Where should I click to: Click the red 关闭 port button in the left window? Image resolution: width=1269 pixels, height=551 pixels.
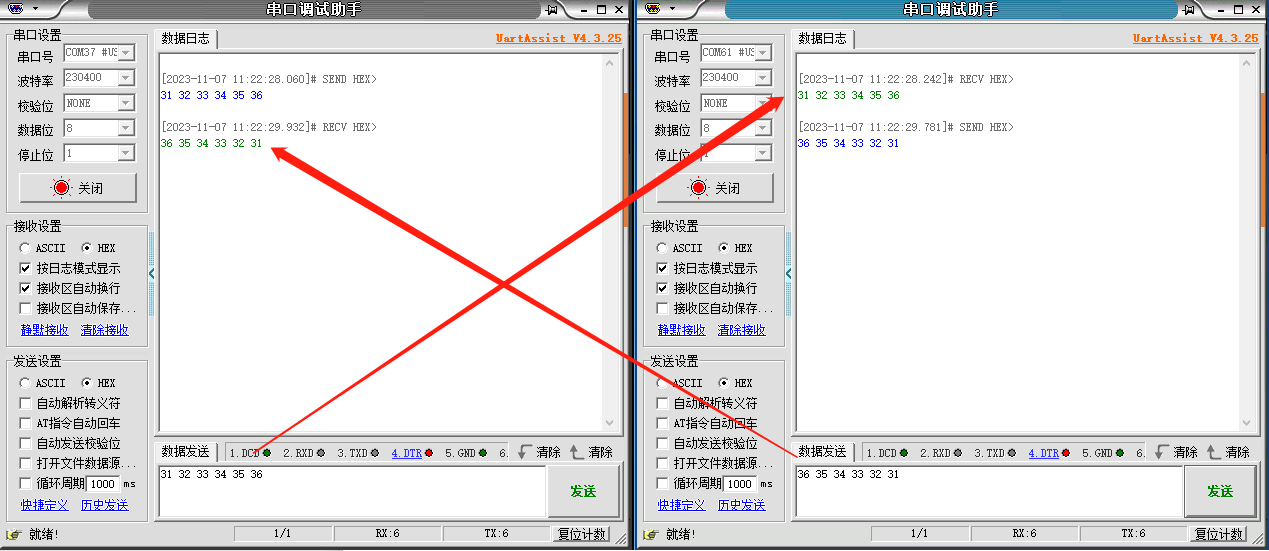(79, 188)
